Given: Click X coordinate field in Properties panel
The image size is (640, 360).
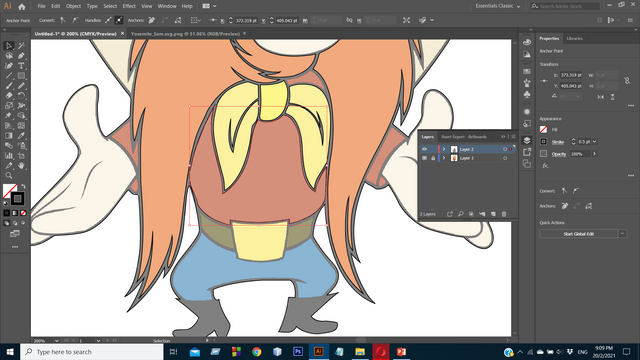Looking at the screenshot, I should pyautogui.click(x=571, y=75).
